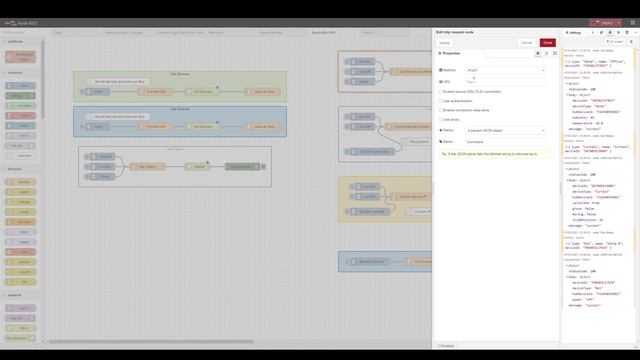Click into the URL input field
This screenshot has width=640, height=360.
coord(505,82)
